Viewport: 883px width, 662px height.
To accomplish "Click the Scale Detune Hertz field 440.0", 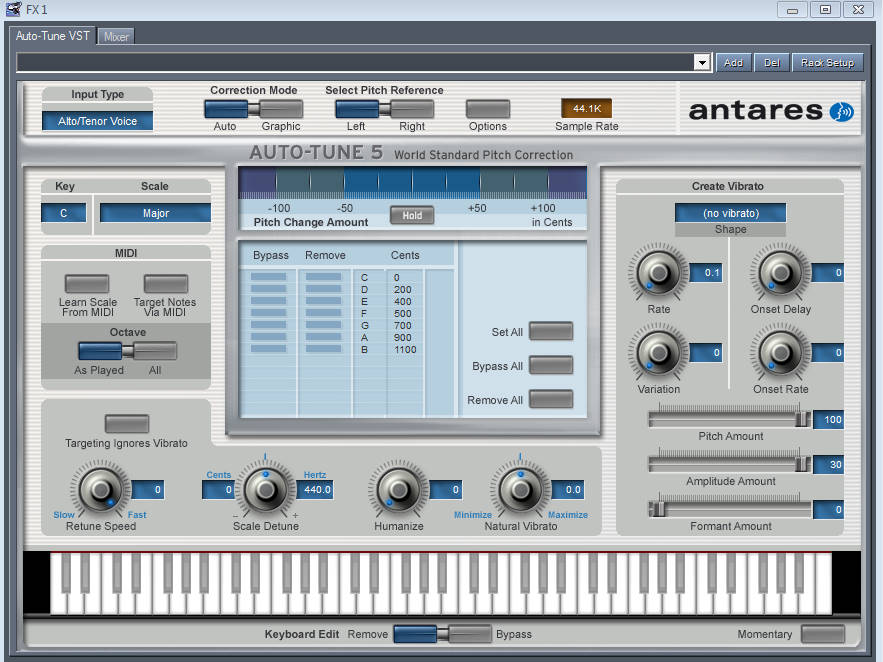I will [x=315, y=490].
